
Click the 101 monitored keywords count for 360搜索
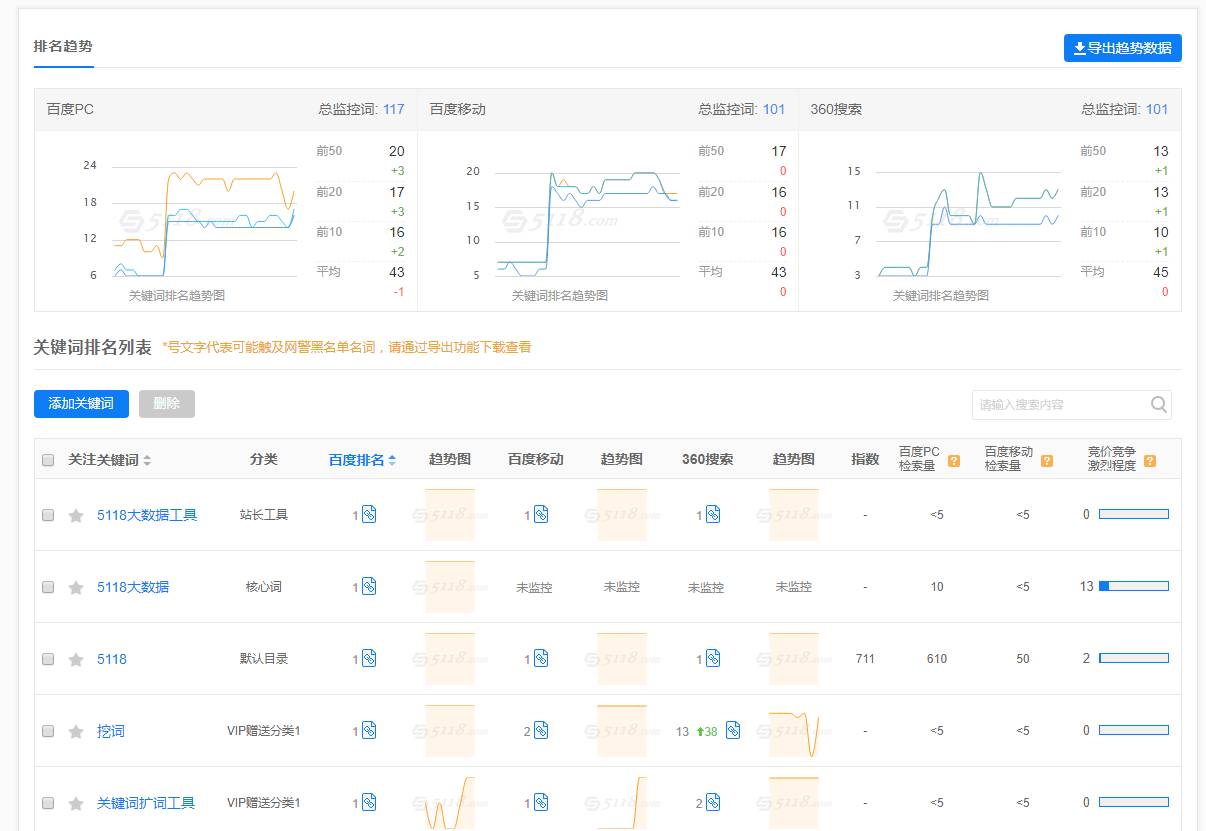1157,109
